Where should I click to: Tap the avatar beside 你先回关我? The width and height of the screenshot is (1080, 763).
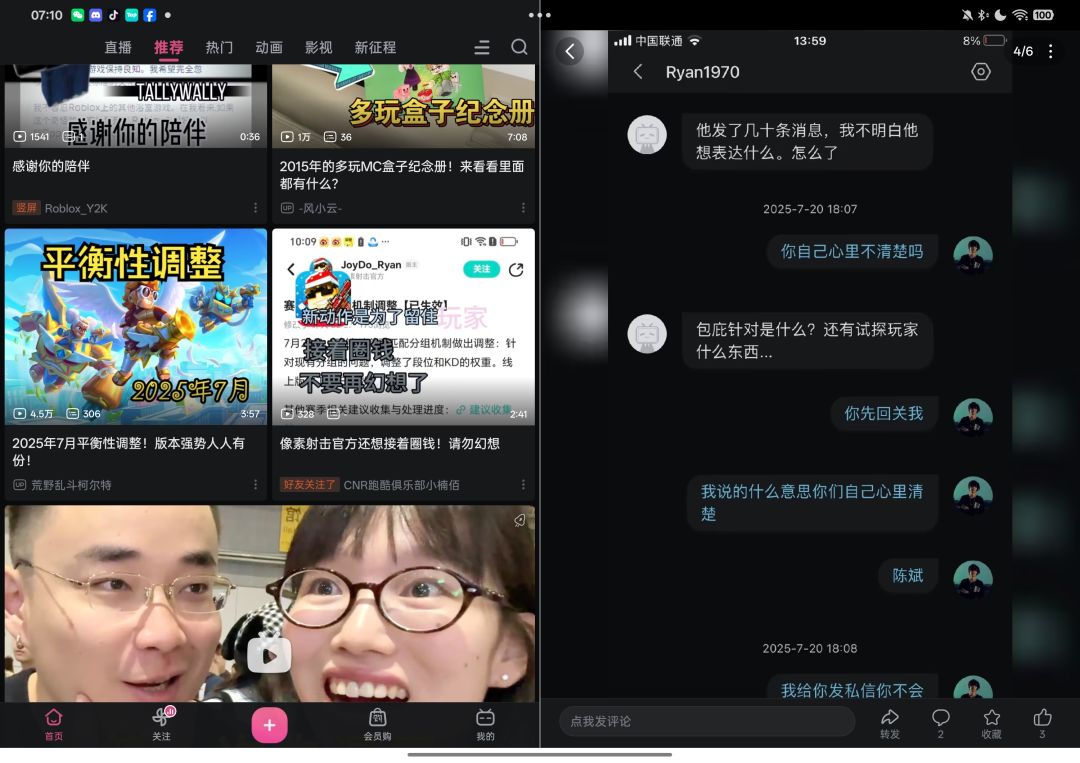(973, 417)
